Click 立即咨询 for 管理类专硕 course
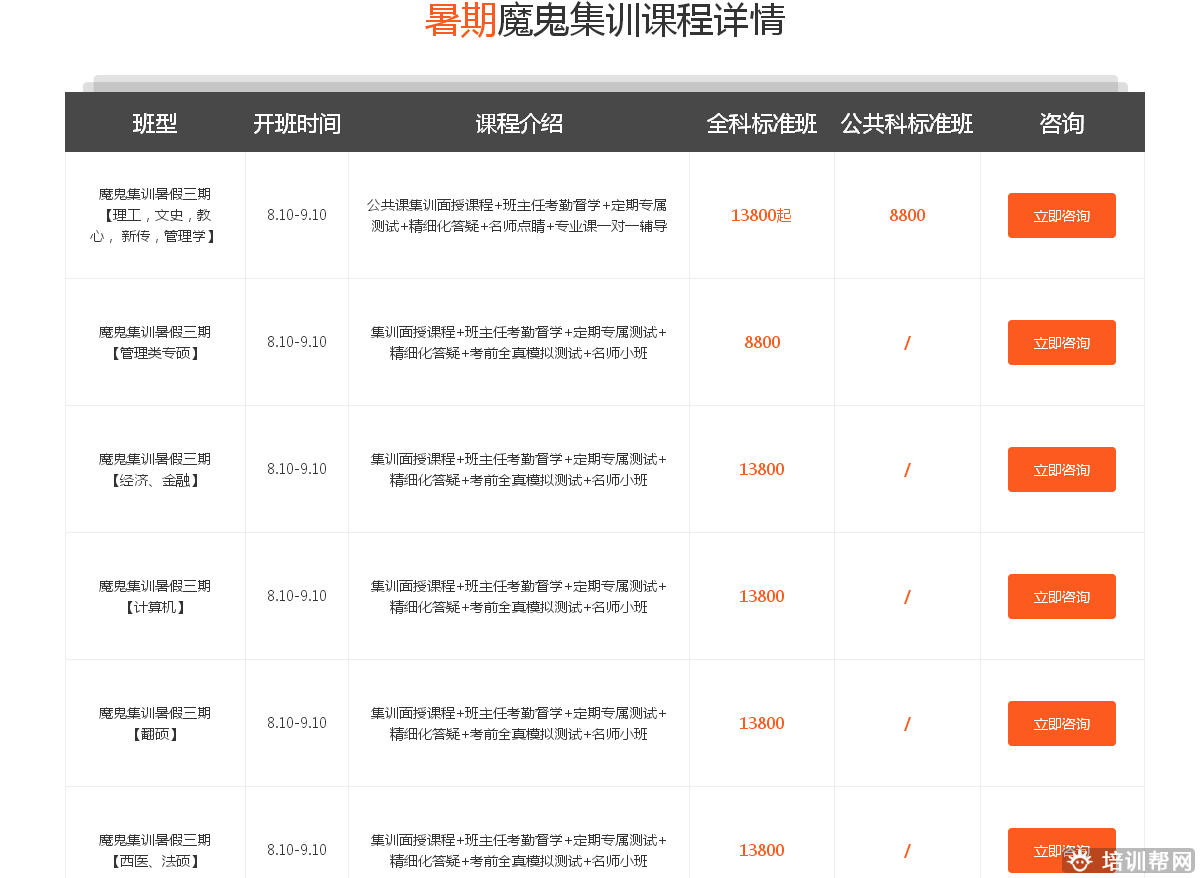 coord(1061,342)
